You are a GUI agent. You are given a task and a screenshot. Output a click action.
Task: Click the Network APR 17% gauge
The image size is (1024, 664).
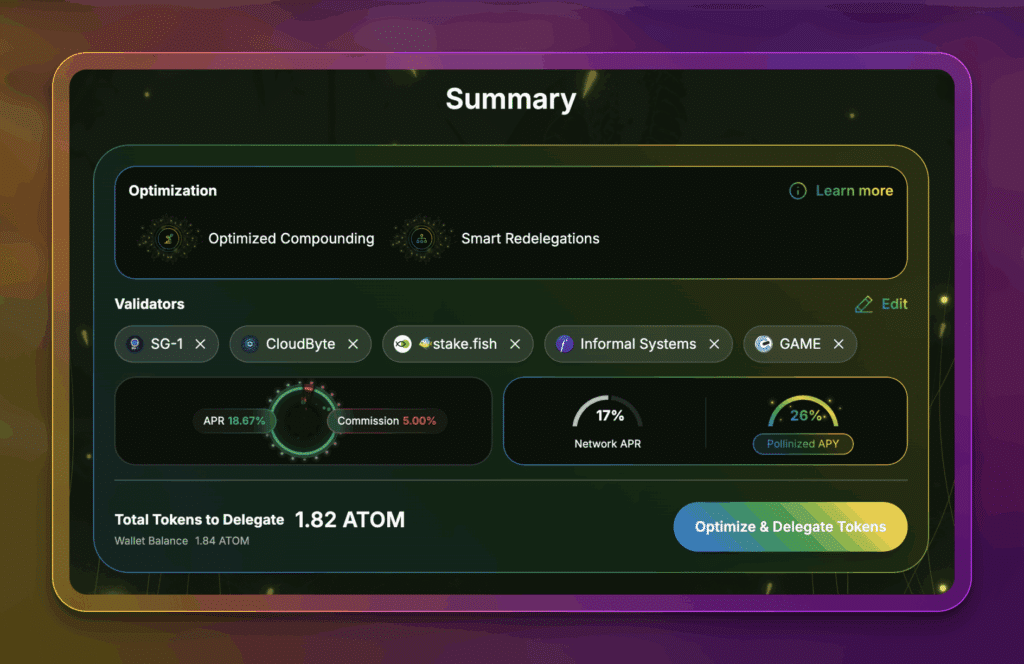point(609,414)
